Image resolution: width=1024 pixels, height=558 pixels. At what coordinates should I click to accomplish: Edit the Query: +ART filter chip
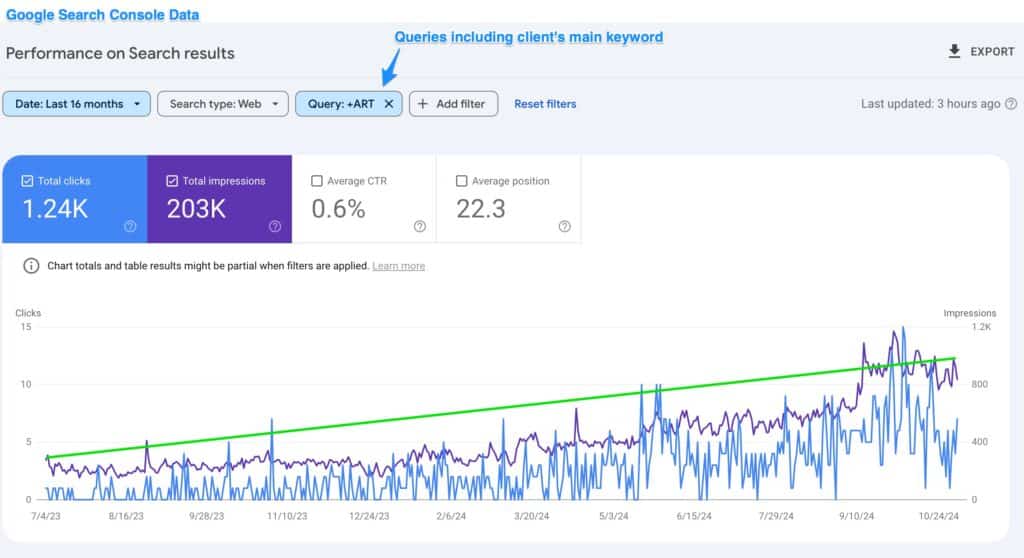340,104
